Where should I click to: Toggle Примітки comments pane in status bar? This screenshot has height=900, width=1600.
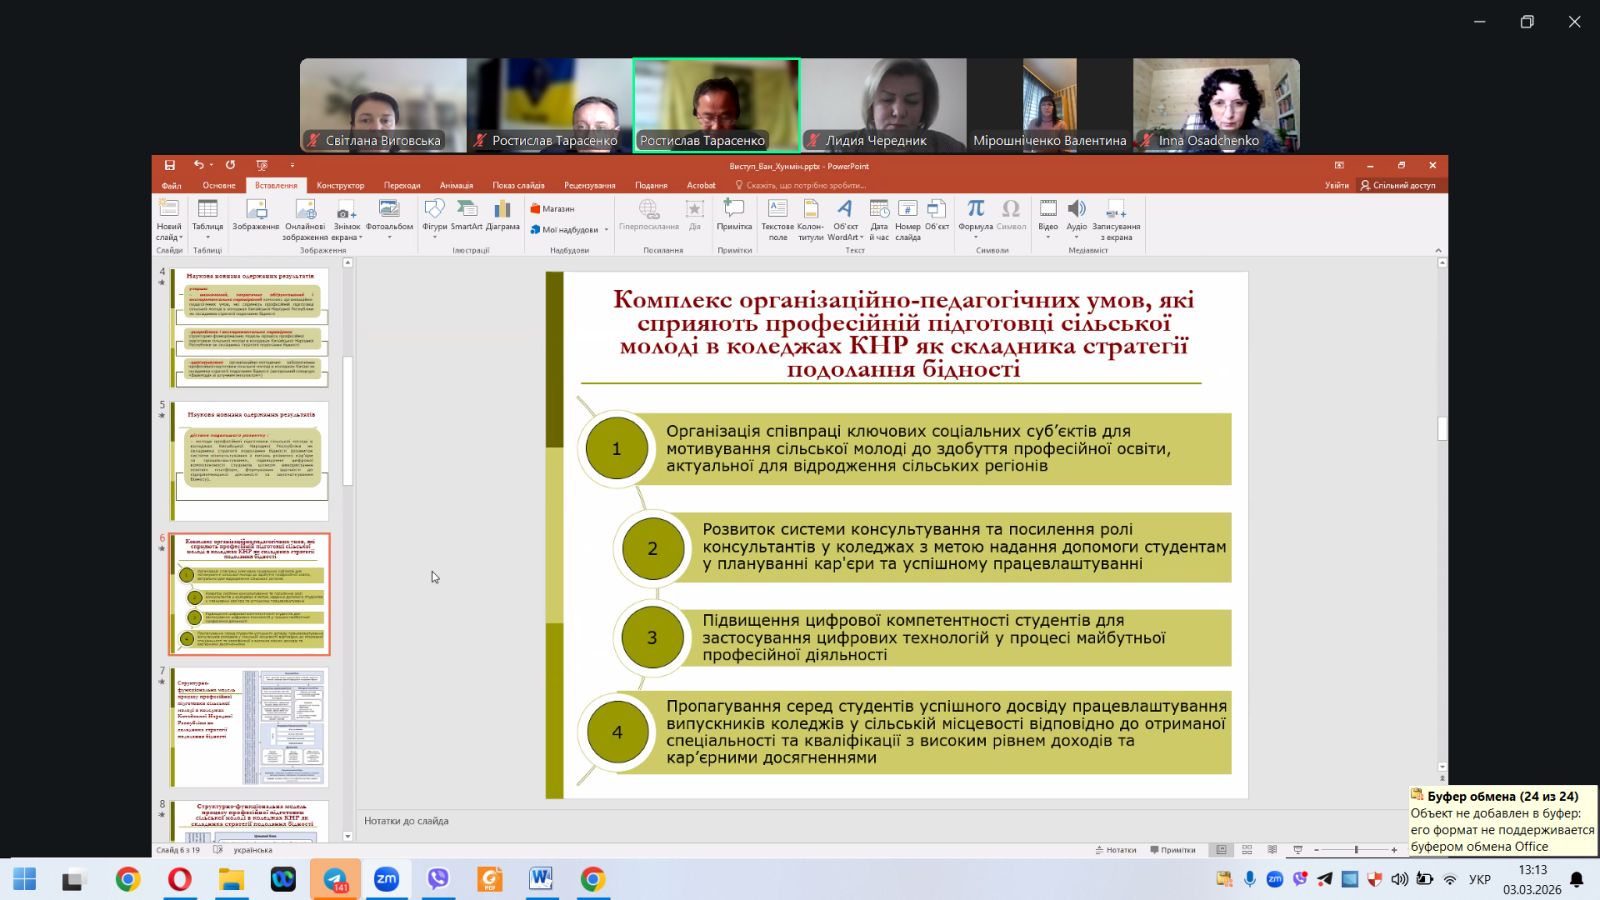[x=1173, y=850]
